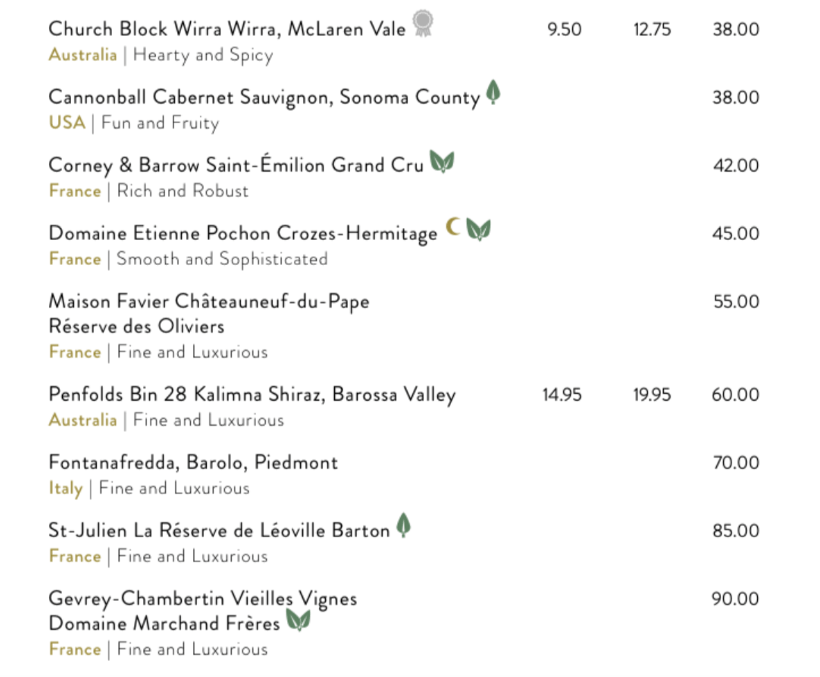Click the USA country label under Cannonball
Screen dimensions: 820x677
coord(67,123)
